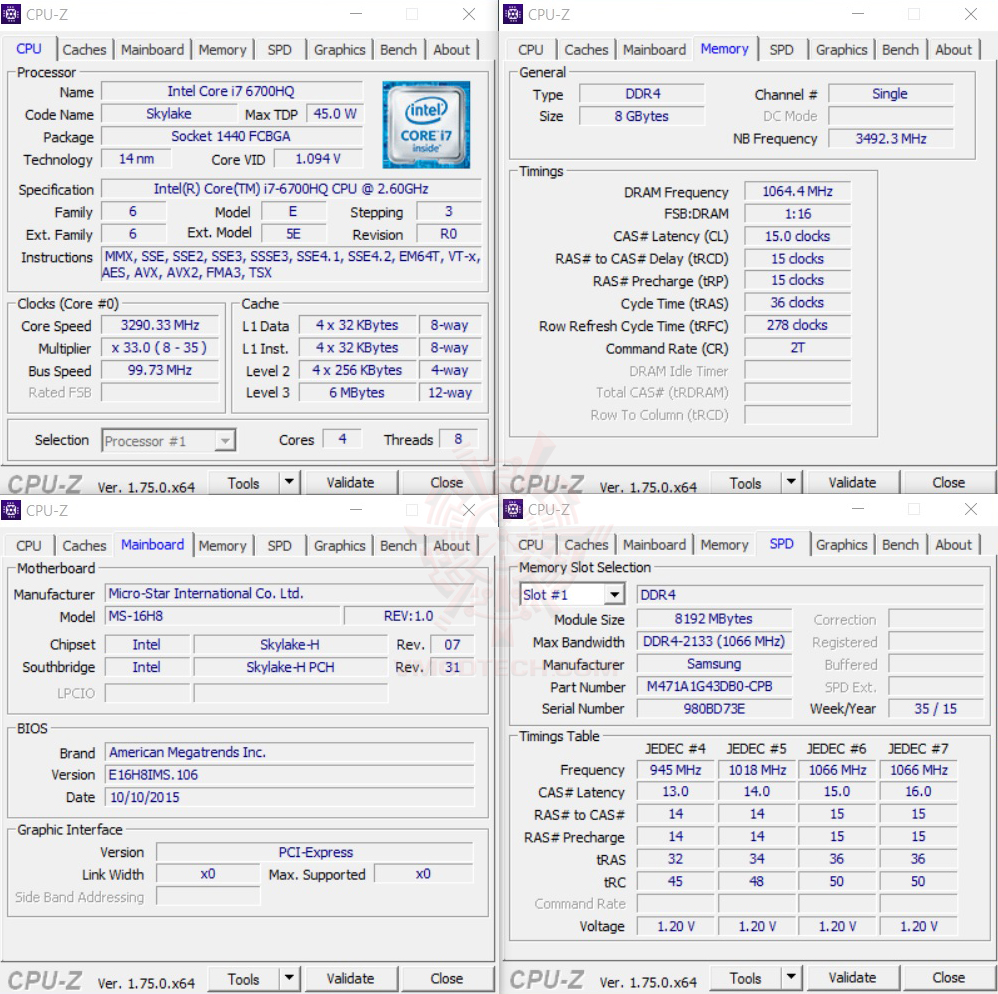
Task: Click the Validate button in the CPU window
Action: (350, 482)
